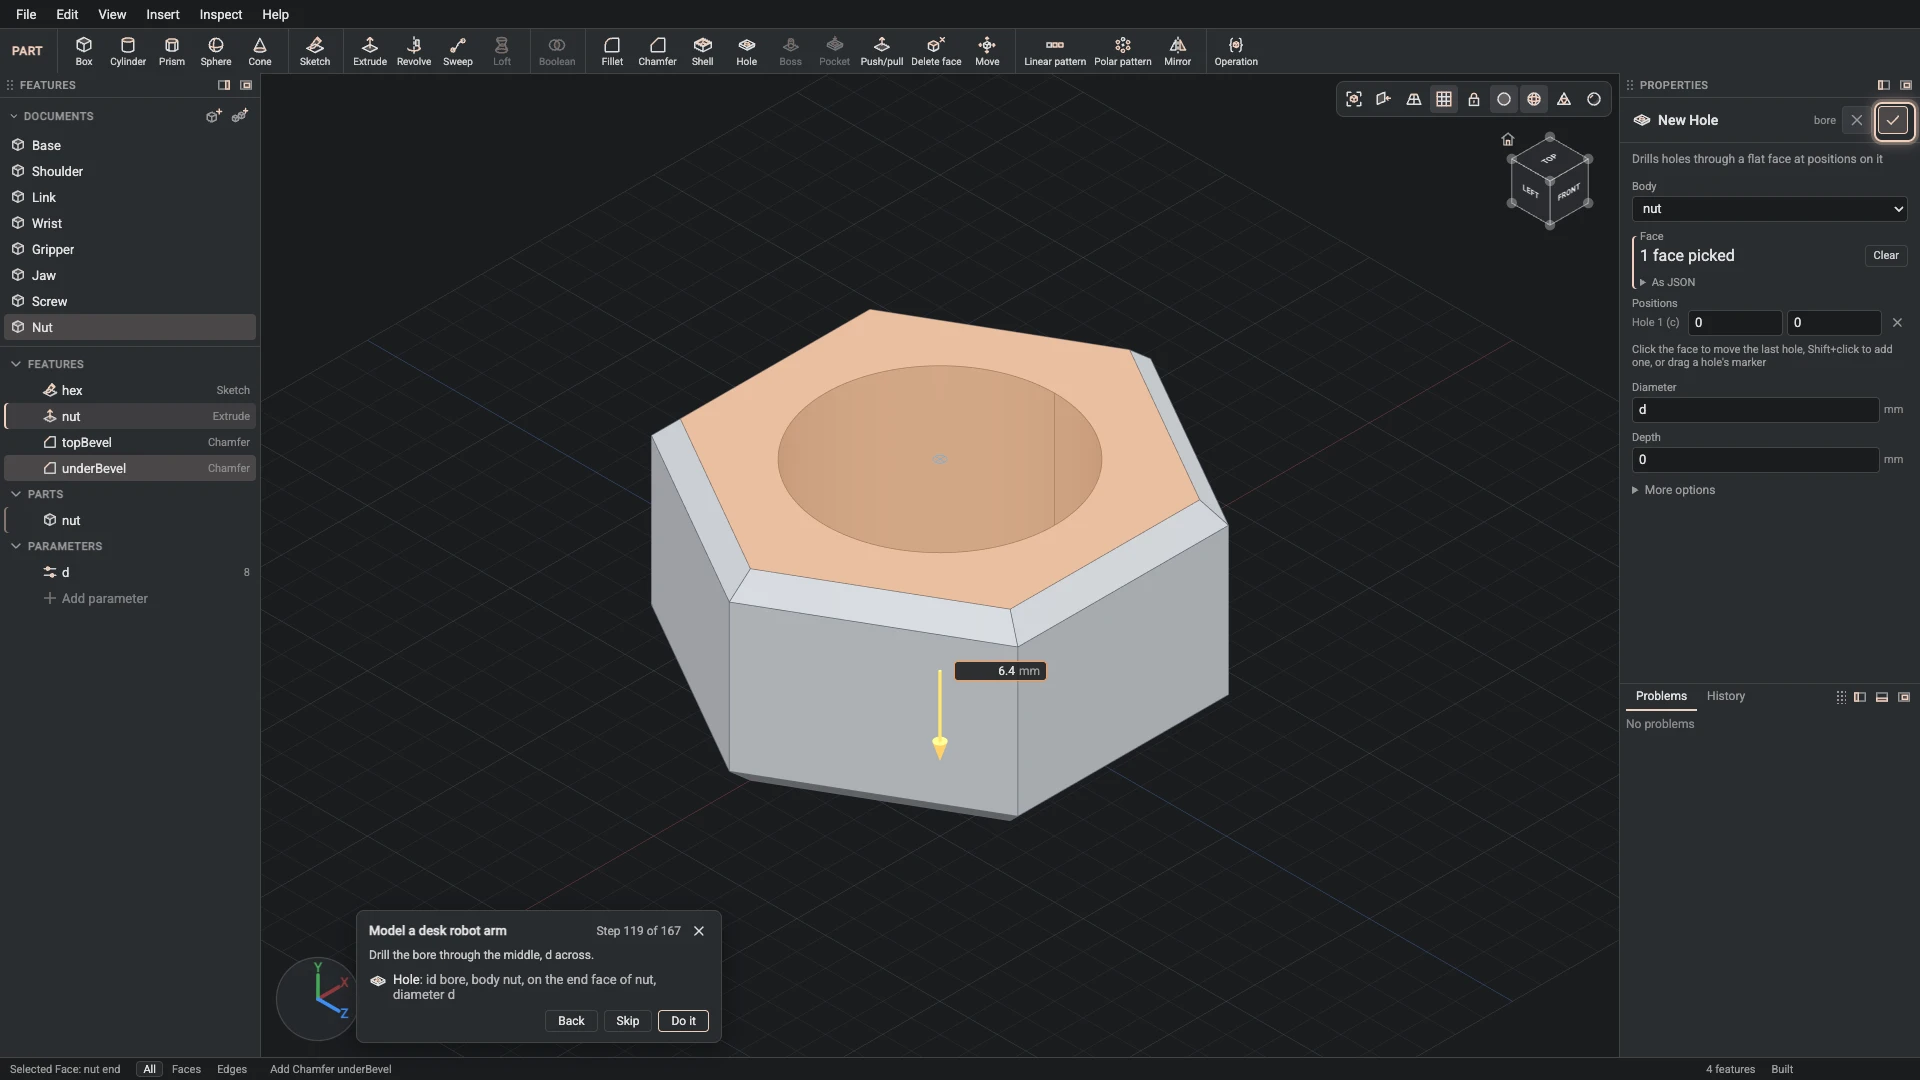Open the Polar pattern tool

coord(1123,51)
